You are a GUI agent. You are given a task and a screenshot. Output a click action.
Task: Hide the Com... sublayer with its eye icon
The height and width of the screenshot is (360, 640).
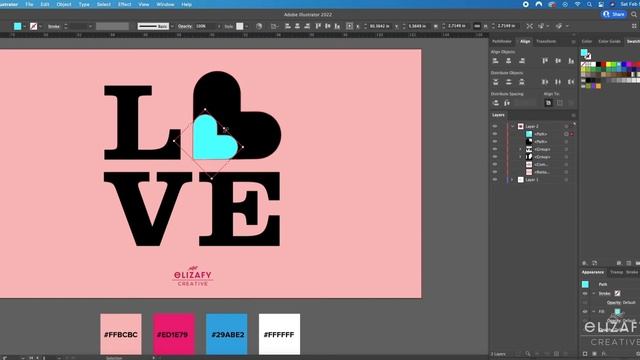click(495, 164)
